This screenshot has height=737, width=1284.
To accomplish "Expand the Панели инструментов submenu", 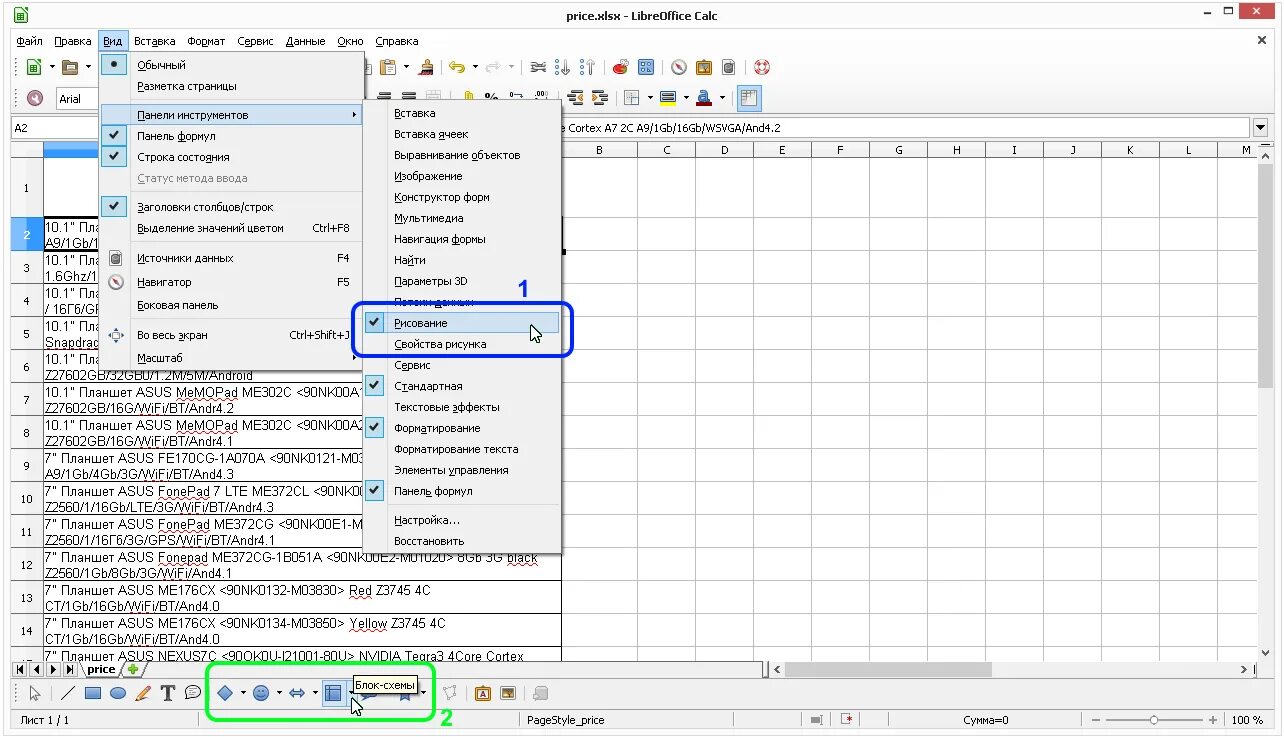I will [x=231, y=115].
